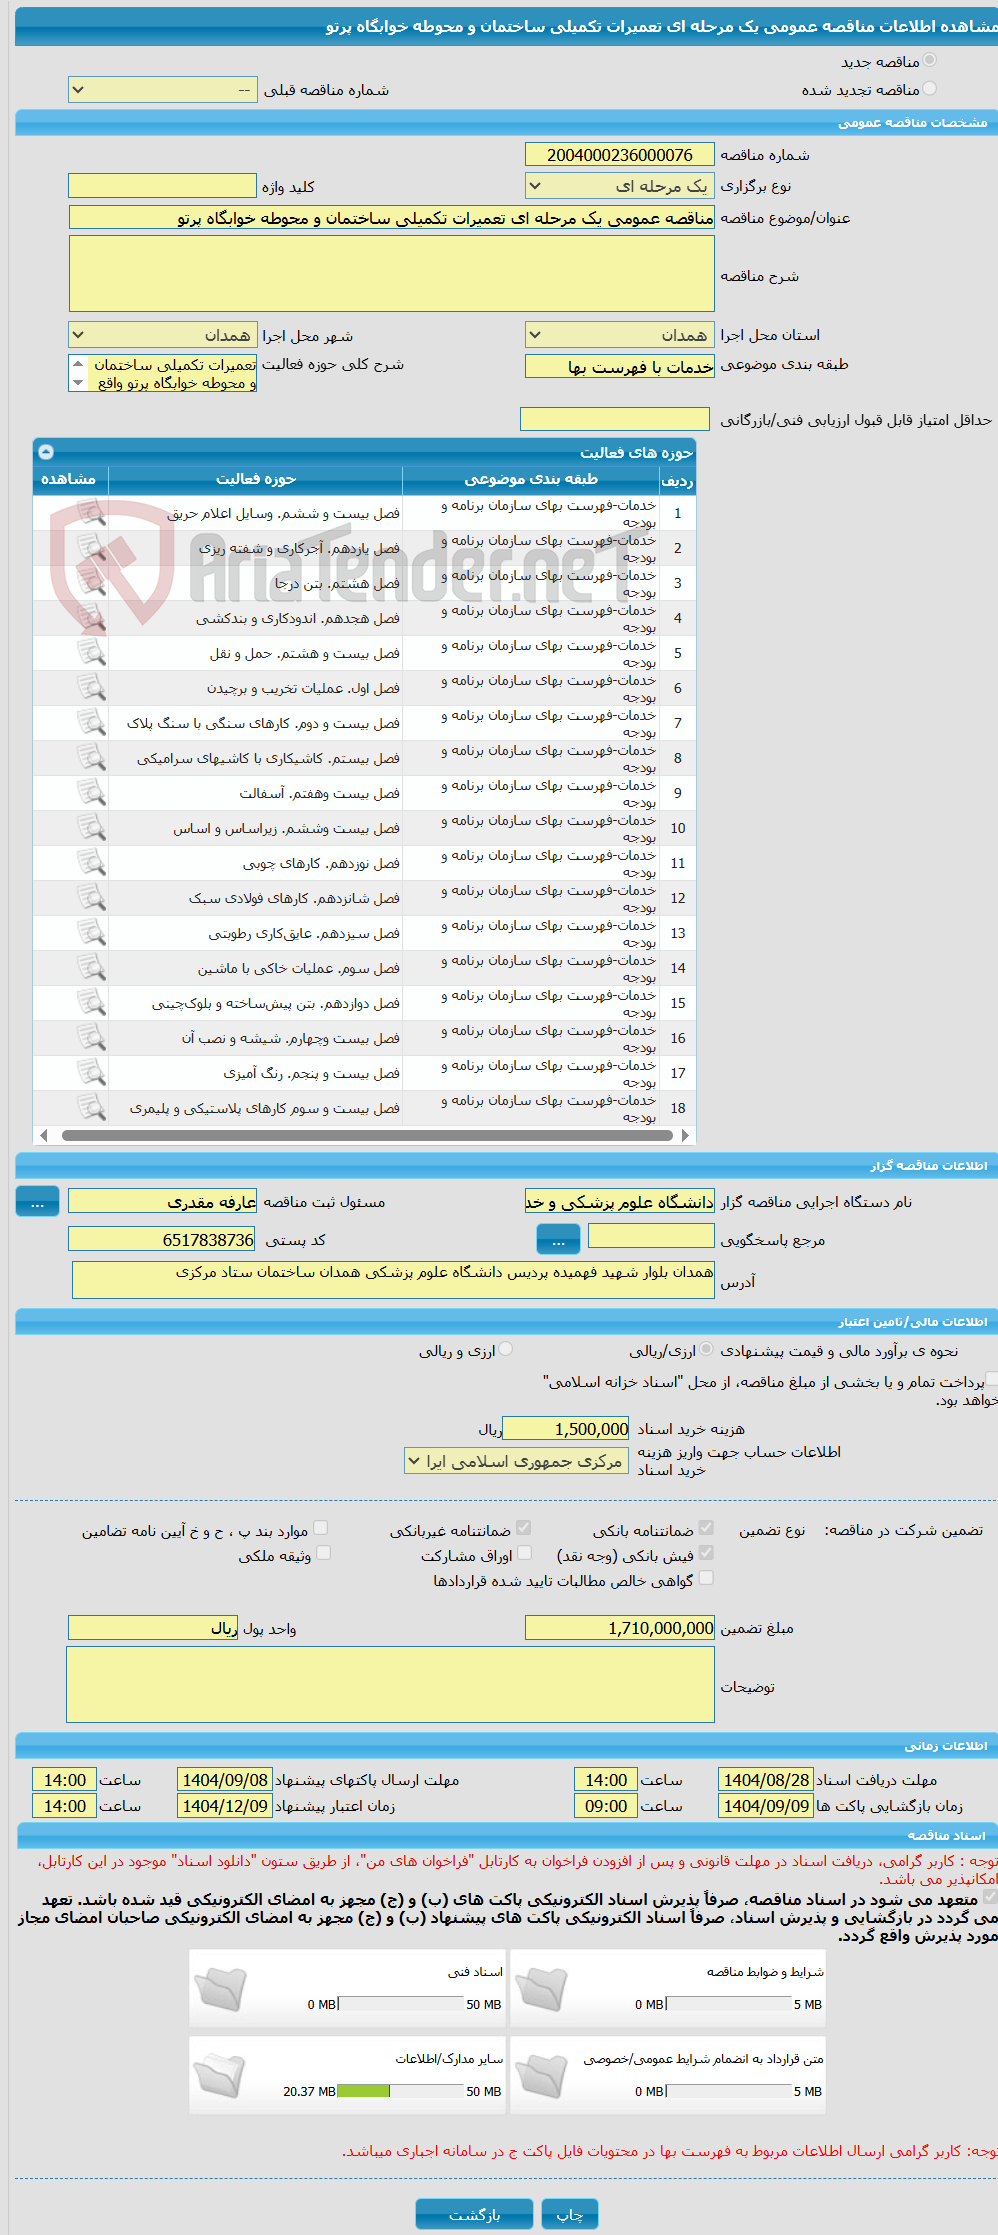998x2235 pixels.
Task: Open شرایط و ضوابط مناقصه folder icon
Action: (x=541, y=1988)
